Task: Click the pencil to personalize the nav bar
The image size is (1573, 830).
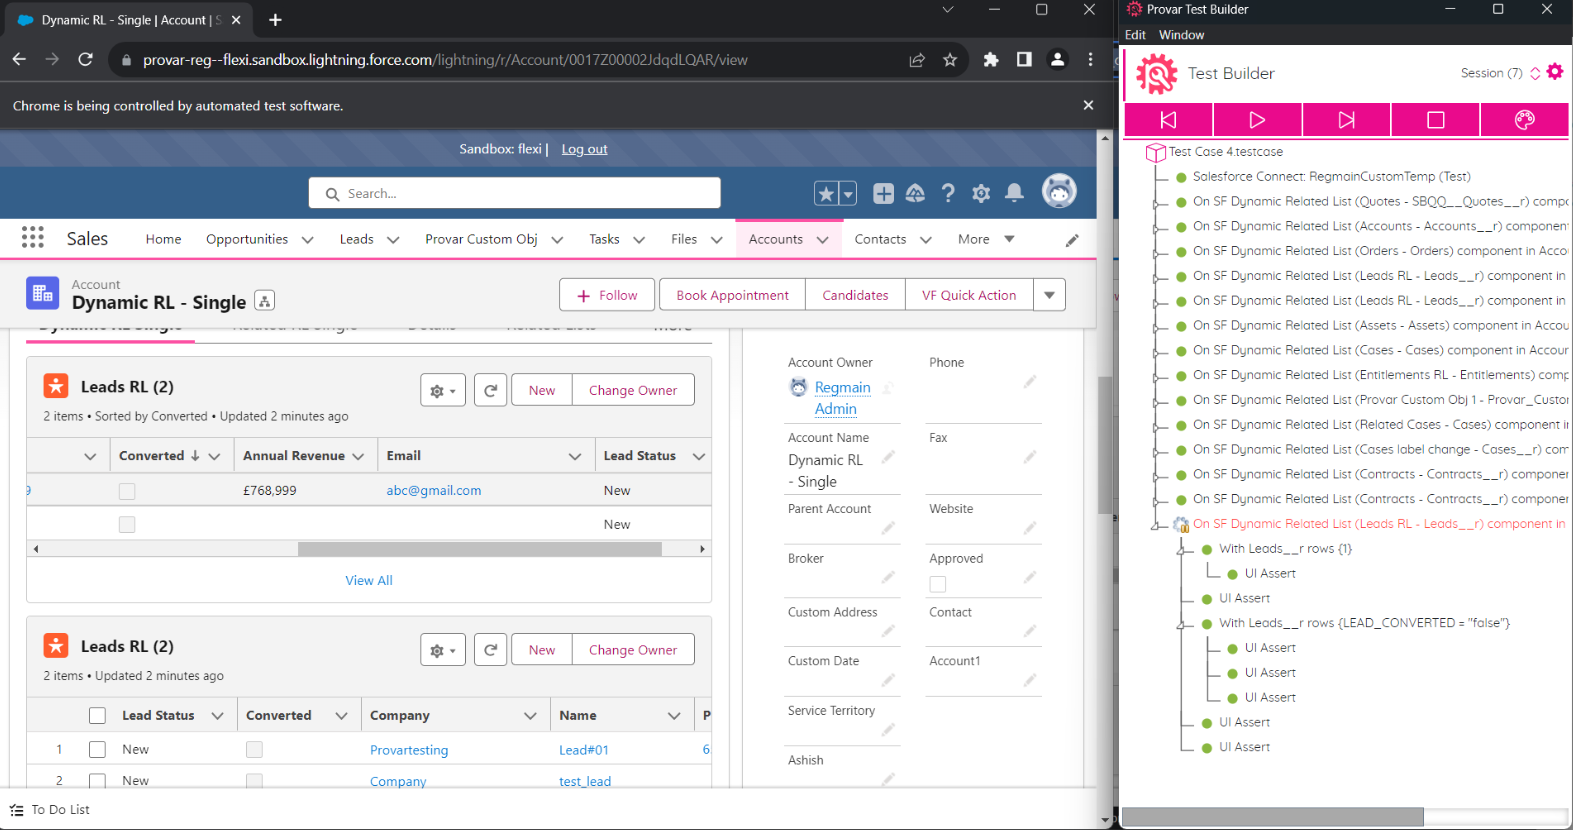Action: (x=1072, y=240)
